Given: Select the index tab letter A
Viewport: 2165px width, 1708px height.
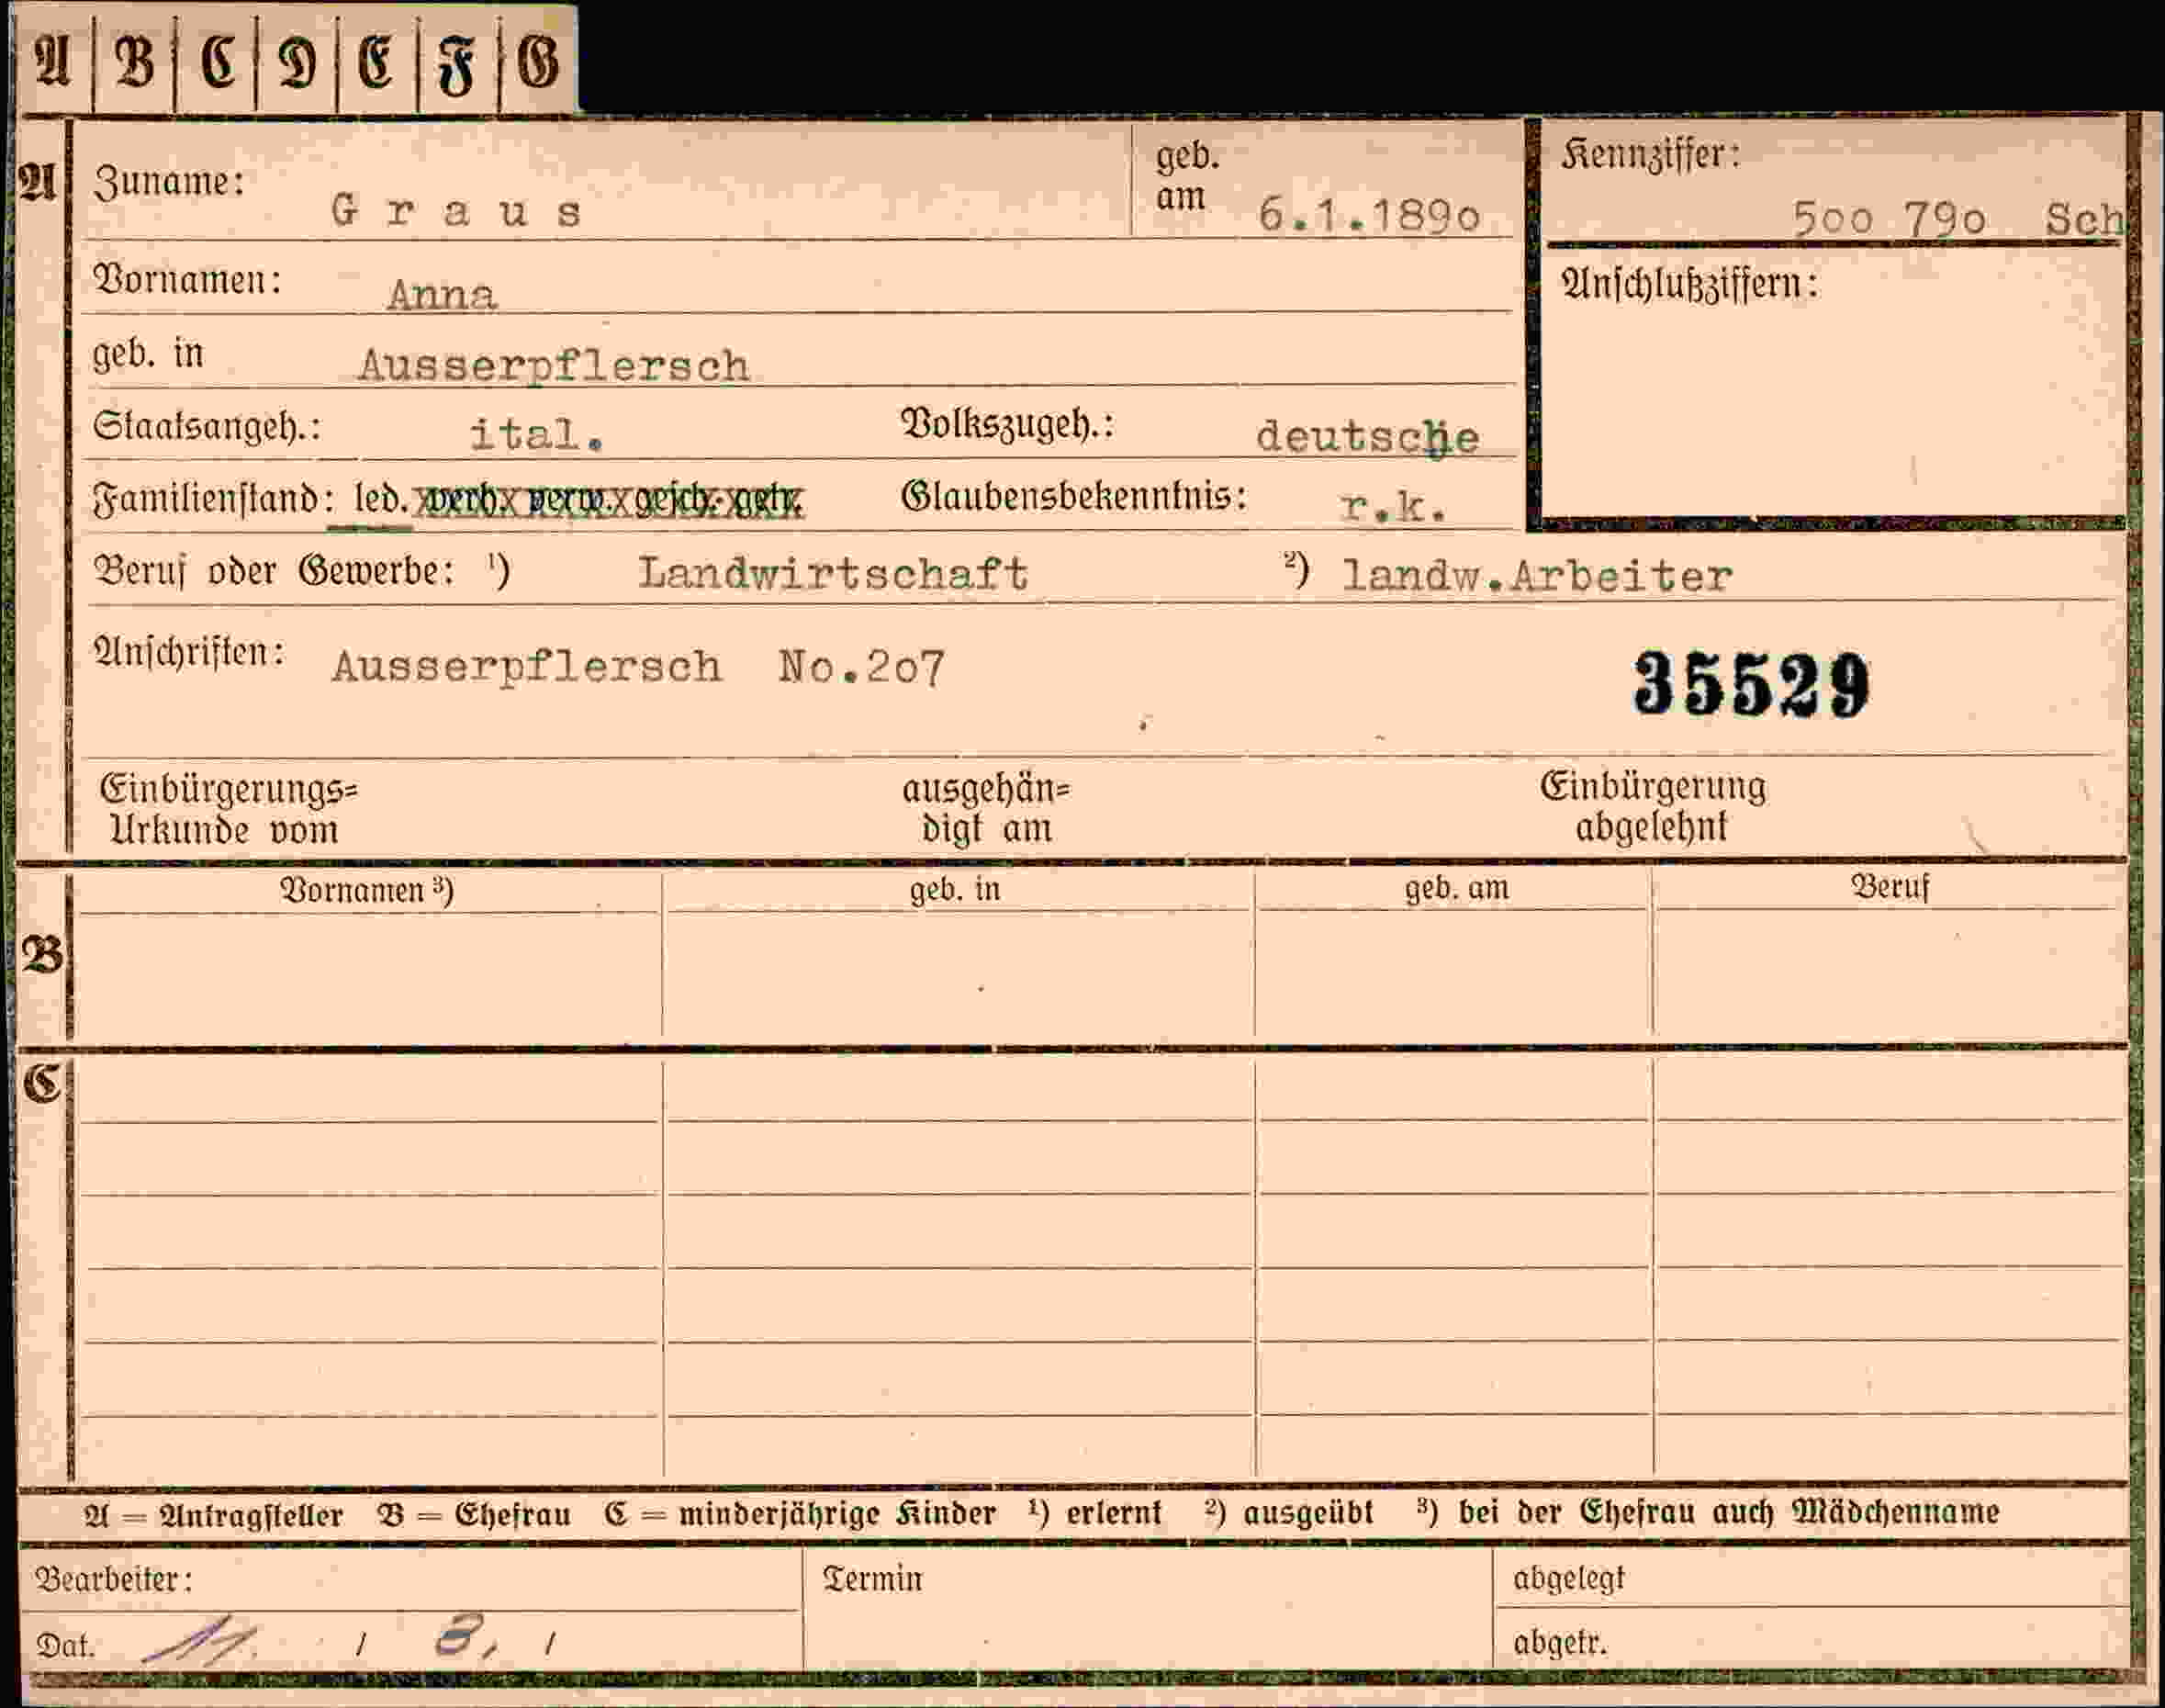Looking at the screenshot, I should 53,59.
